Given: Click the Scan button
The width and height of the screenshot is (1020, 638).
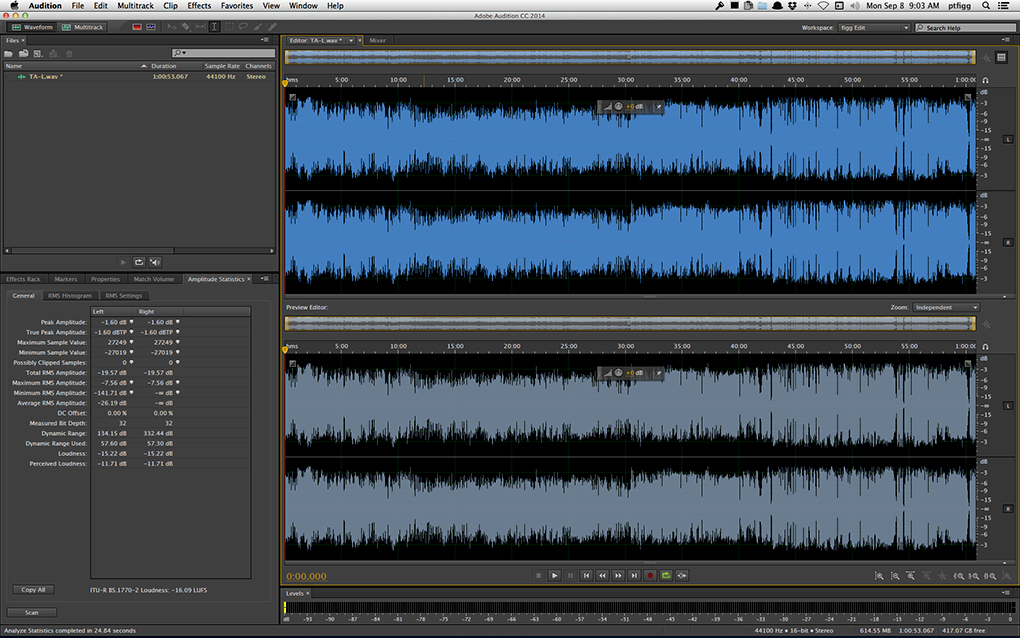Looking at the screenshot, I should [x=29, y=611].
